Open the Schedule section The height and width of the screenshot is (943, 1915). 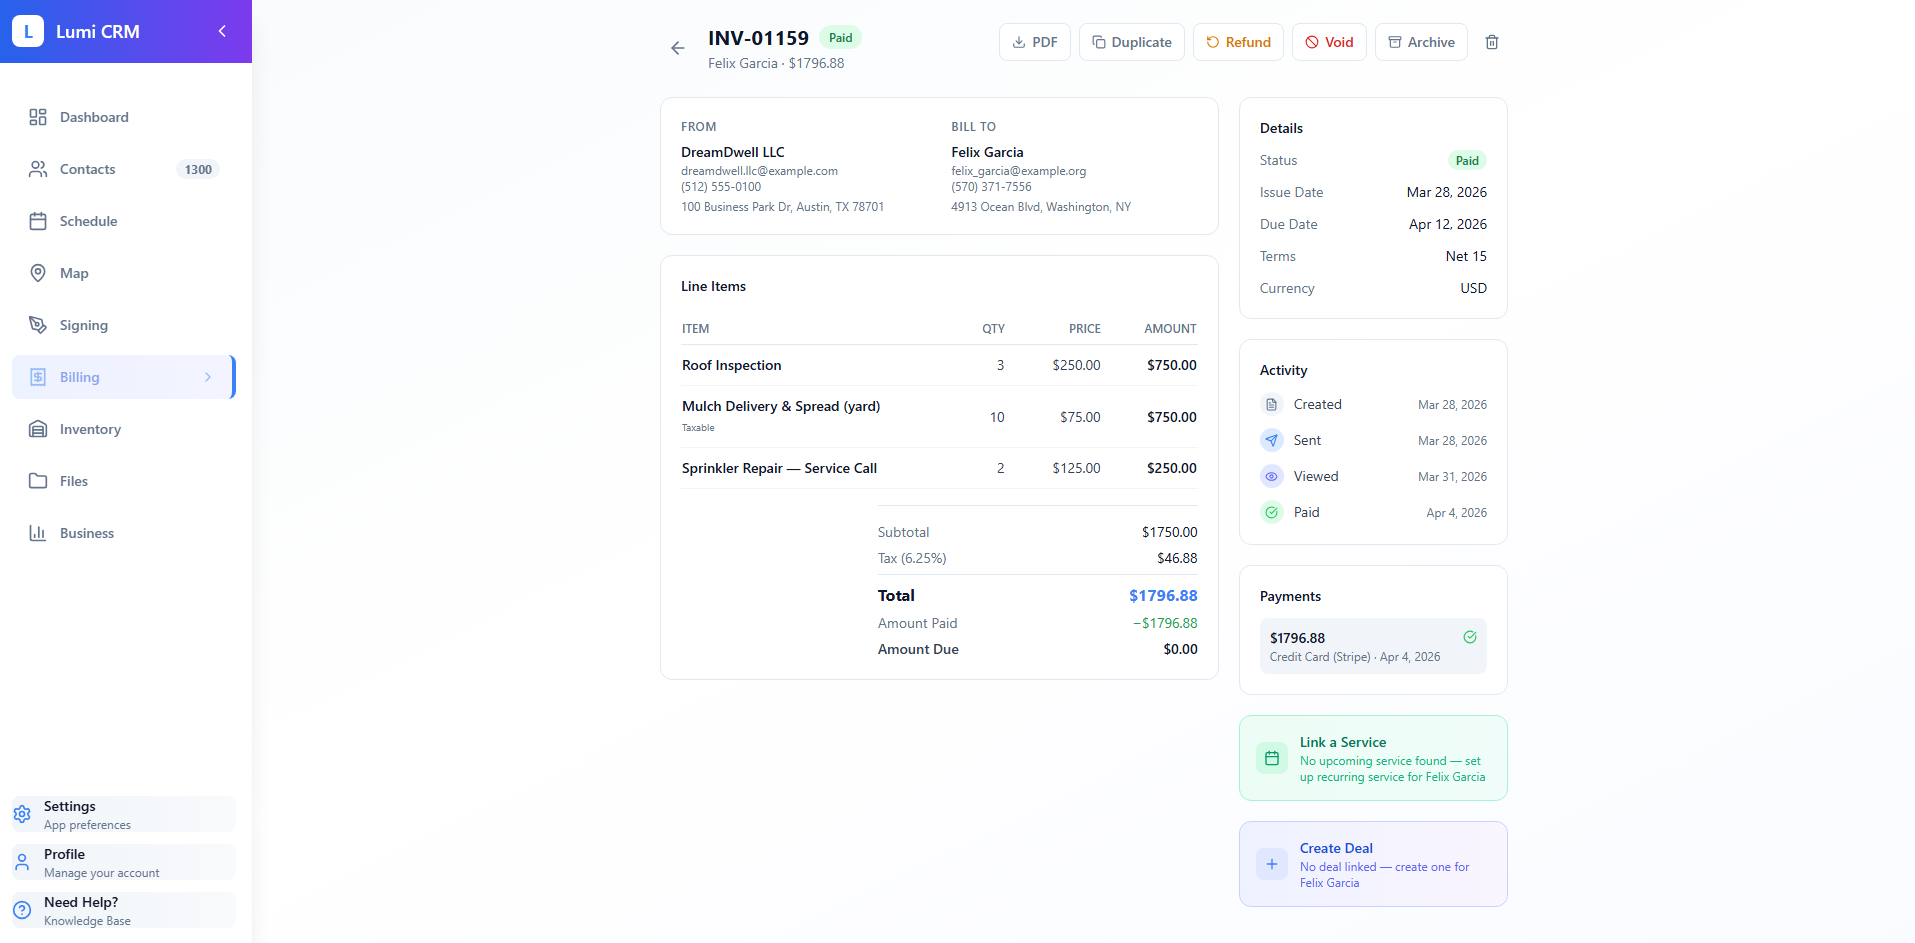click(x=89, y=221)
